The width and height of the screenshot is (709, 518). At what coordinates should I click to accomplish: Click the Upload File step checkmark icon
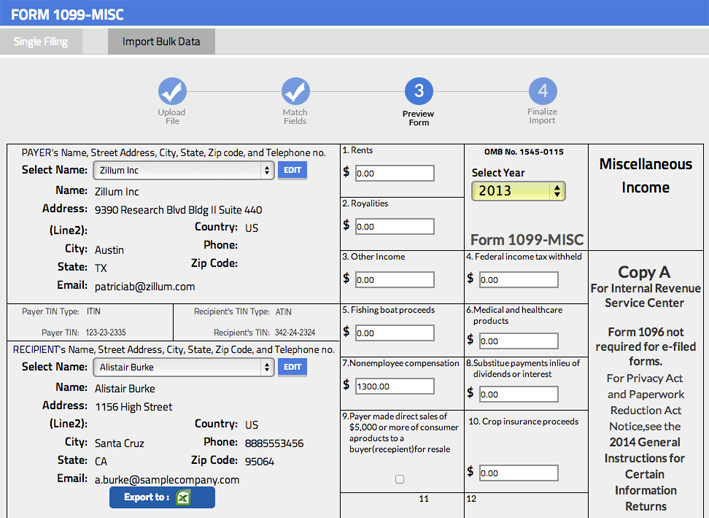(172, 92)
